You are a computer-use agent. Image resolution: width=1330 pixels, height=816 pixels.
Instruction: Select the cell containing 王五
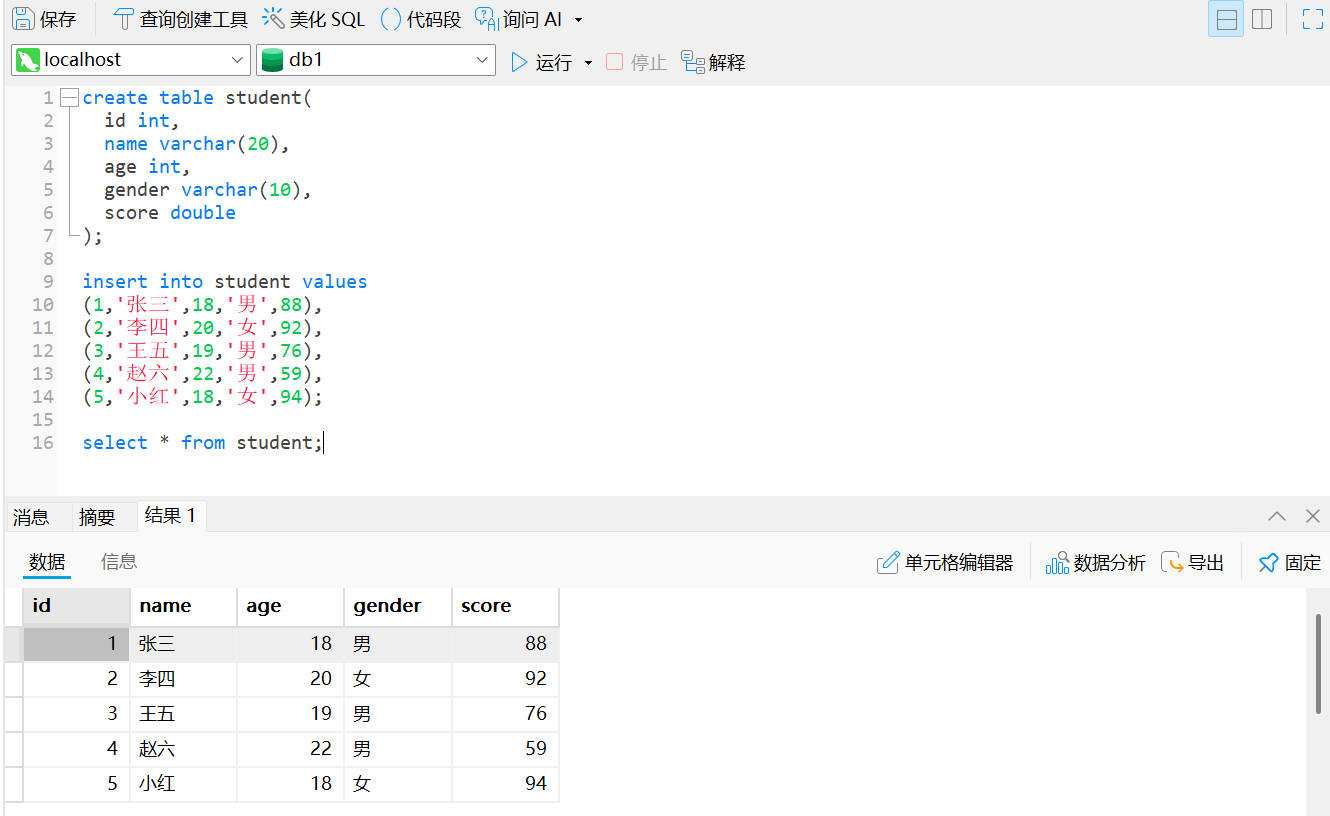(x=184, y=714)
